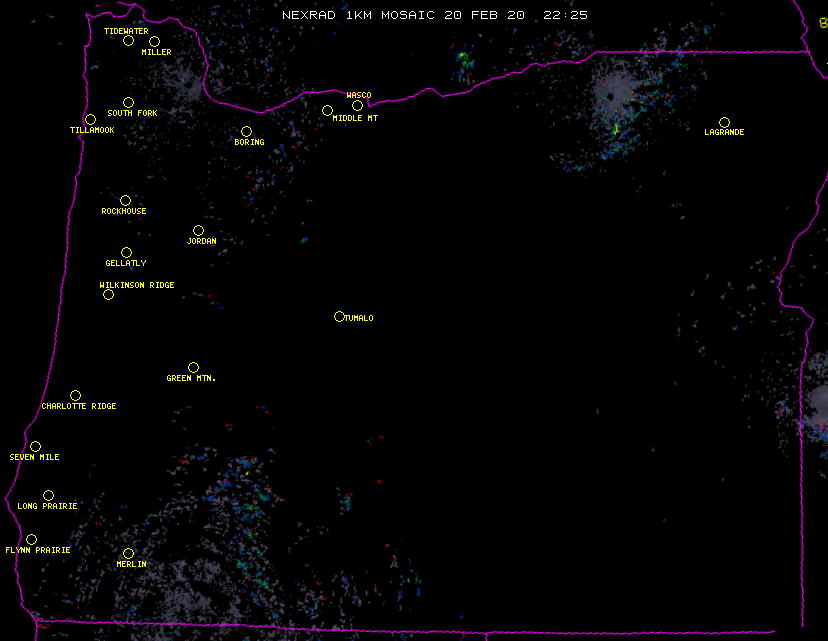Select the Seven Mile station marker
This screenshot has width=828, height=641.
[35, 447]
